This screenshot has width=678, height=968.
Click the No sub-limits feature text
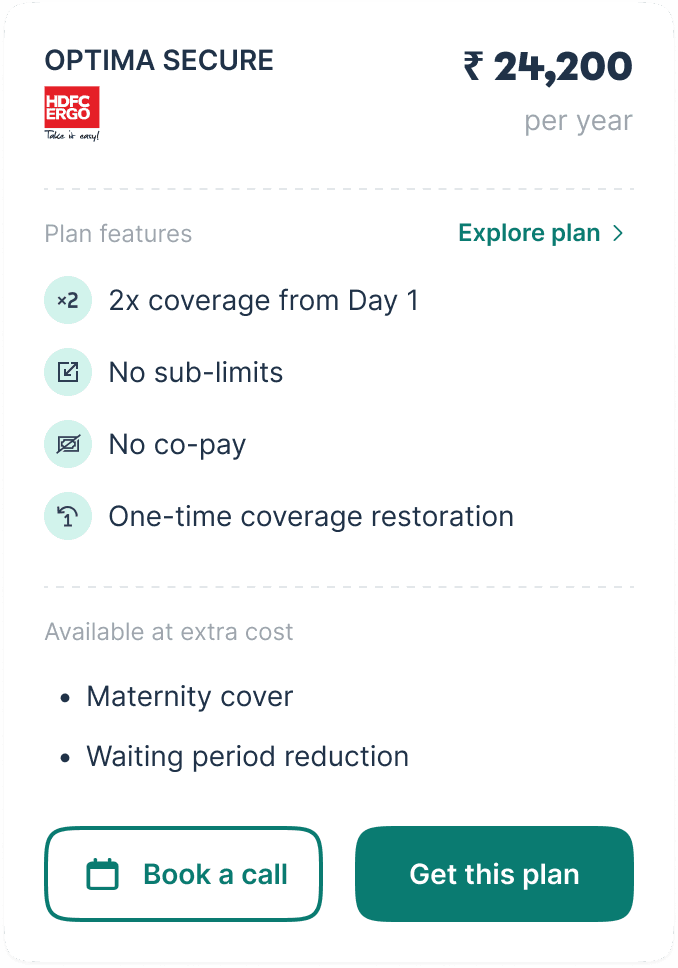(x=196, y=372)
